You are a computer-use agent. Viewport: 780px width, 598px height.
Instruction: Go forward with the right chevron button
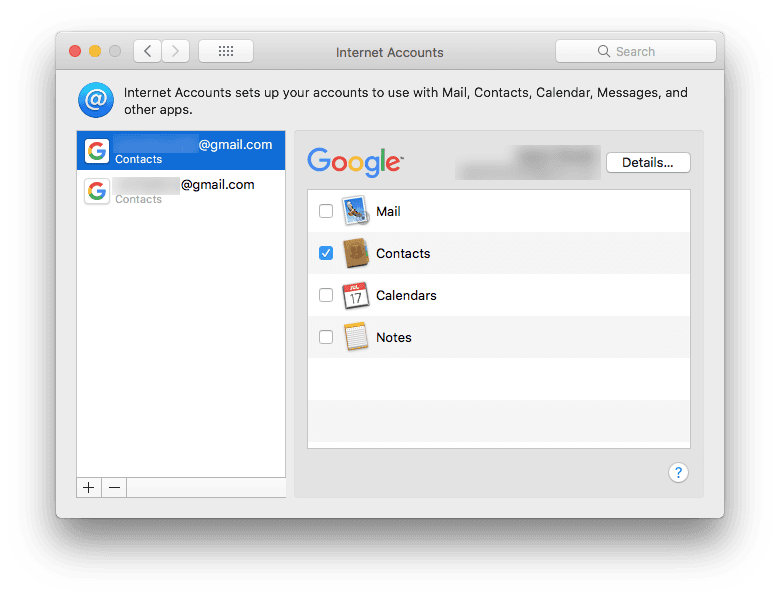point(175,51)
